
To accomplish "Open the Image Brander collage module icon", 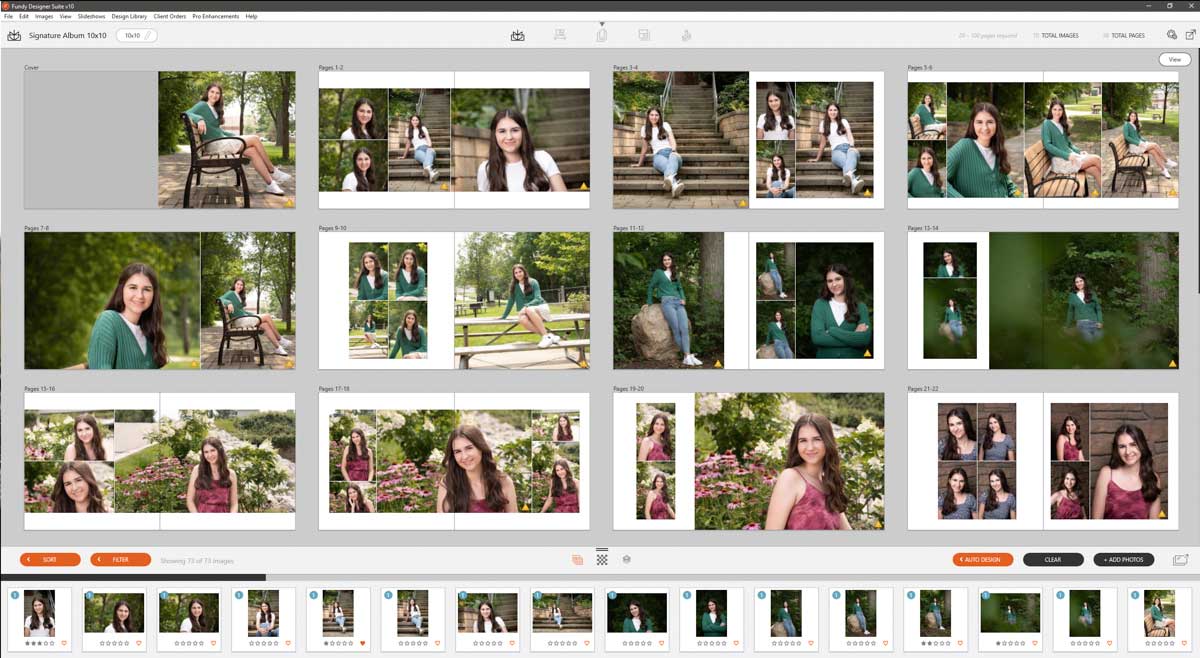I will [644, 35].
